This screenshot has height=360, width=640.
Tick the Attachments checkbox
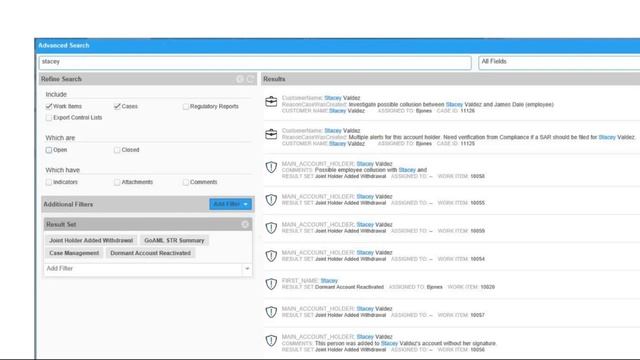click(117, 182)
